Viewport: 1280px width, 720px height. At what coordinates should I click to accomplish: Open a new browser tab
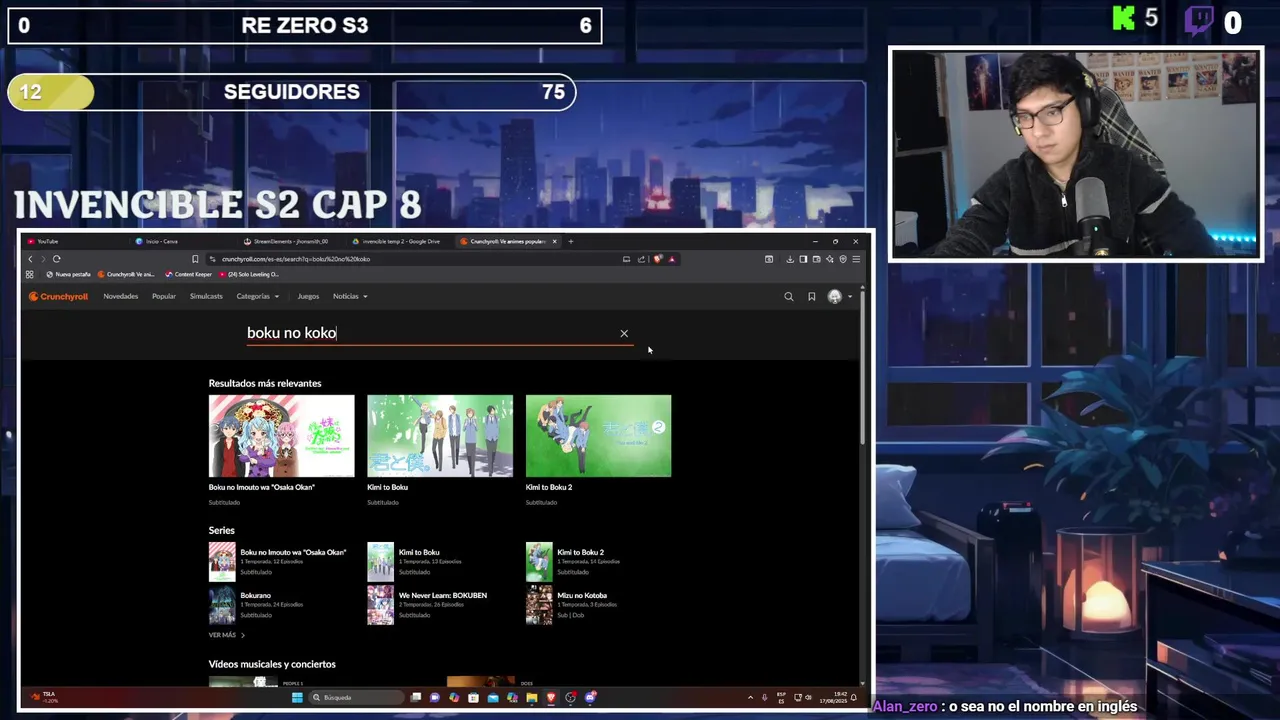[x=570, y=241]
